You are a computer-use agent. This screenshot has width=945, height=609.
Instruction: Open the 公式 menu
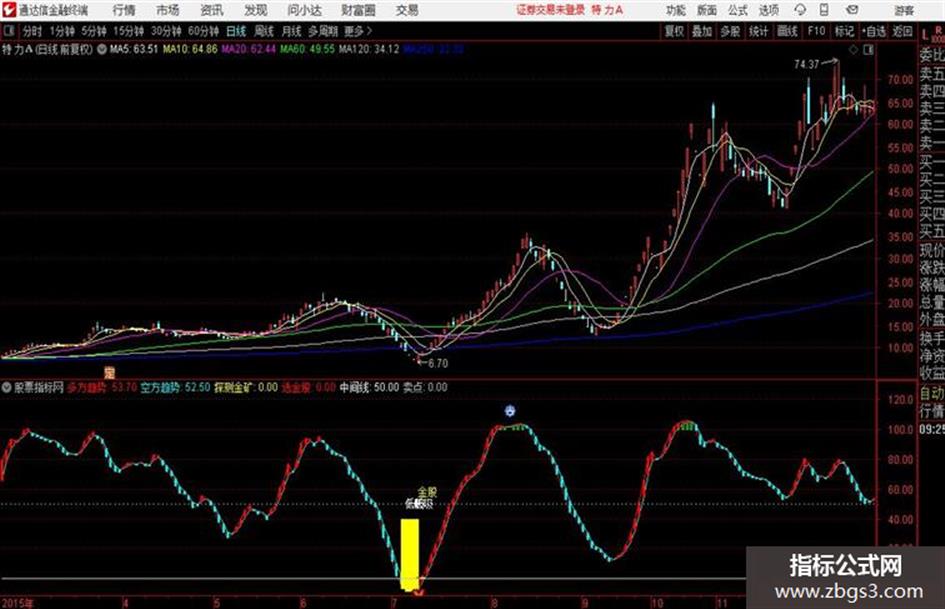[738, 10]
